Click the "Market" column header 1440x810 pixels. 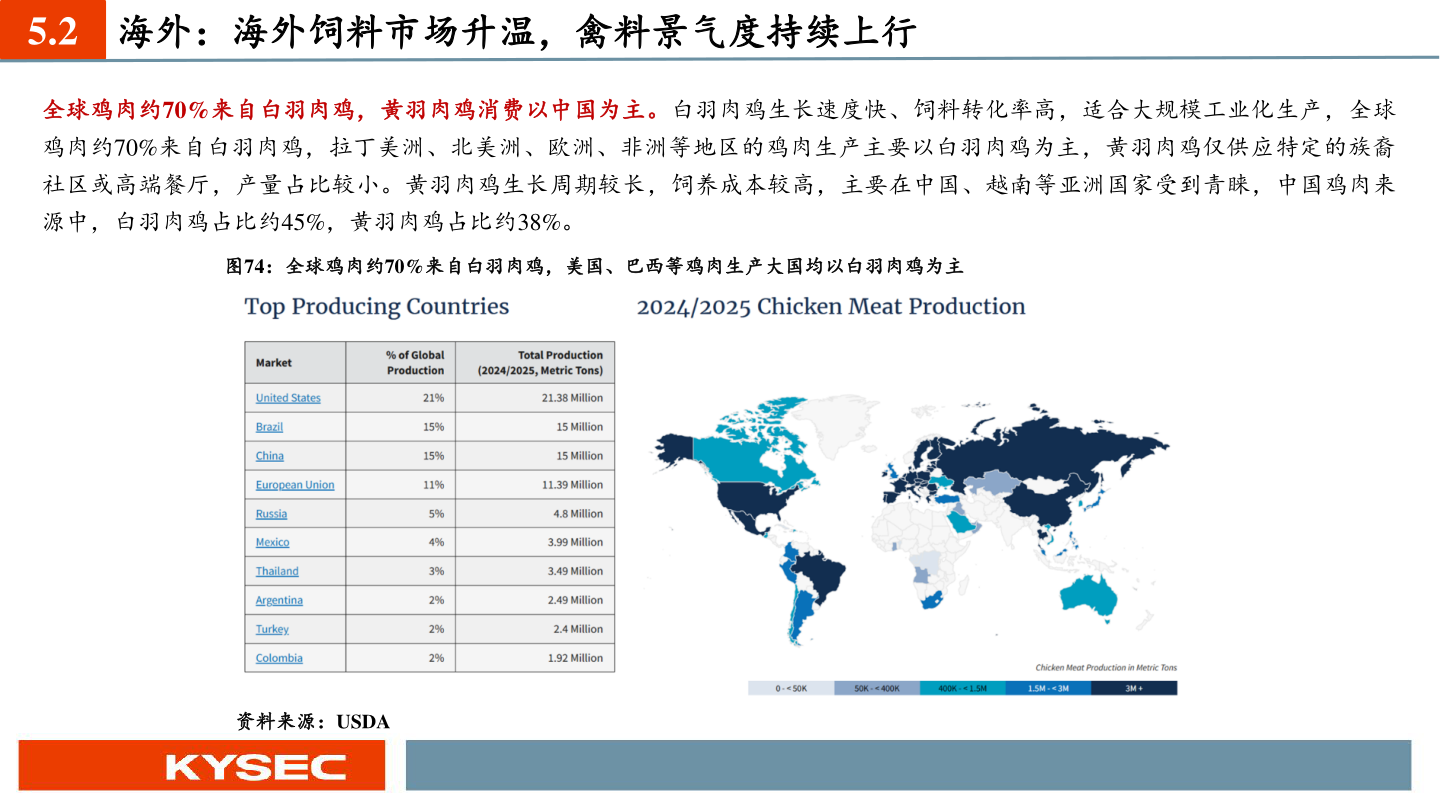295,363
